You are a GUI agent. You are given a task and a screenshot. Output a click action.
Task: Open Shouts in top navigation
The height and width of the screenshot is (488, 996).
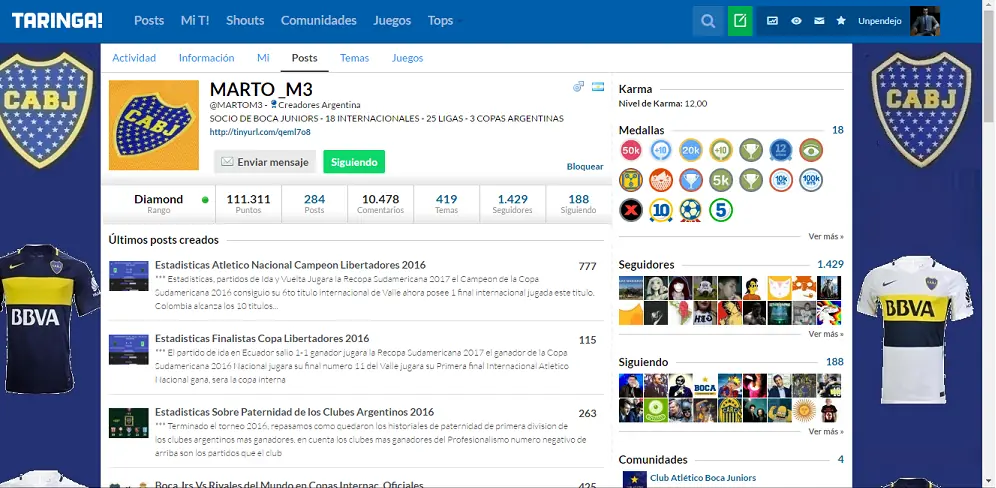[x=245, y=21]
